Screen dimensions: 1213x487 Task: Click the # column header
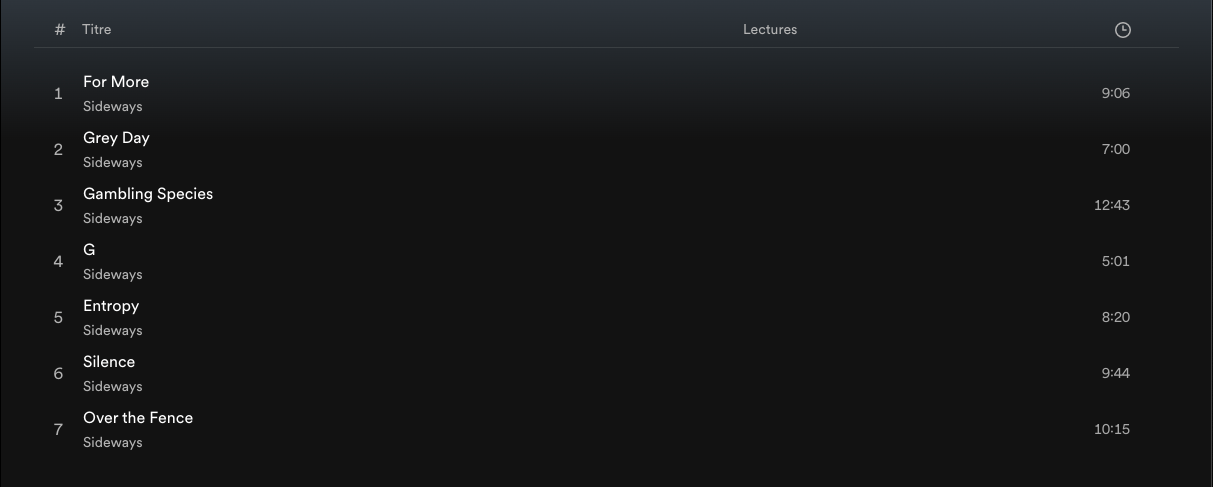60,30
